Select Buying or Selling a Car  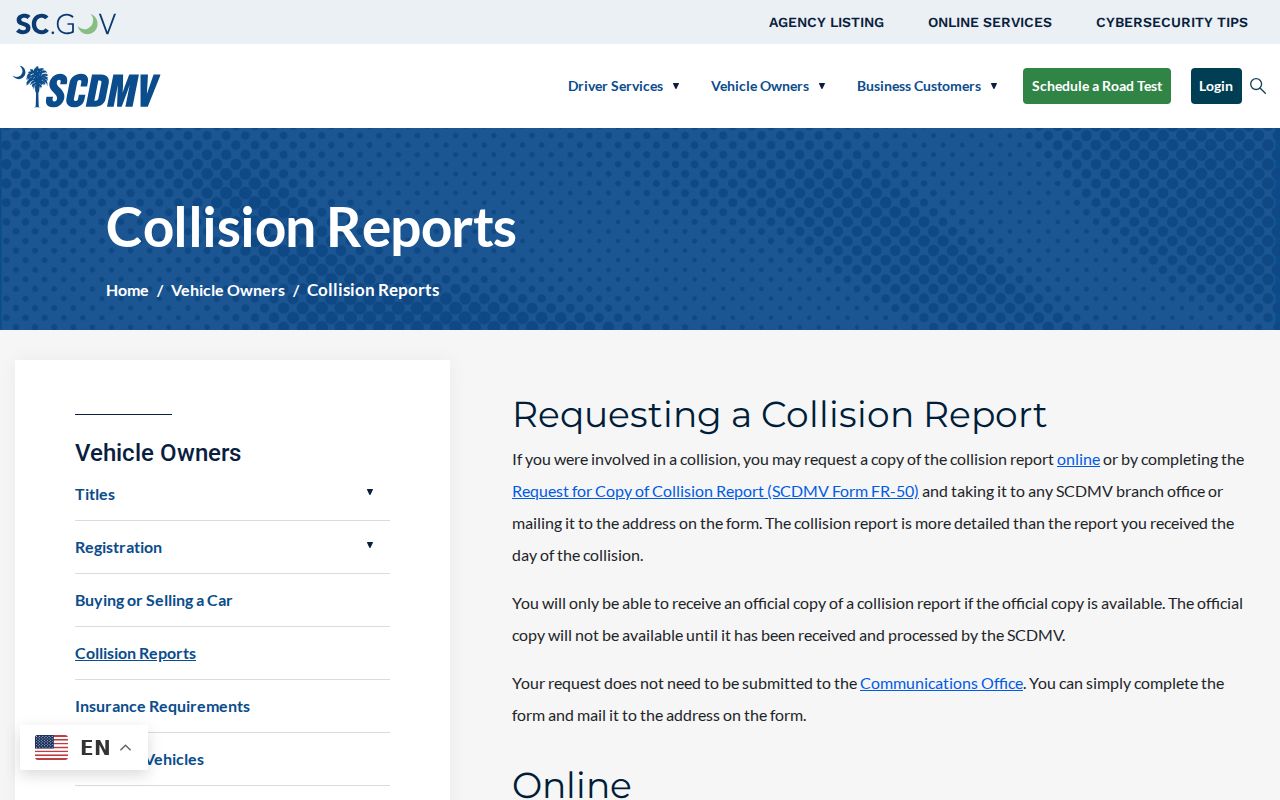pos(153,600)
